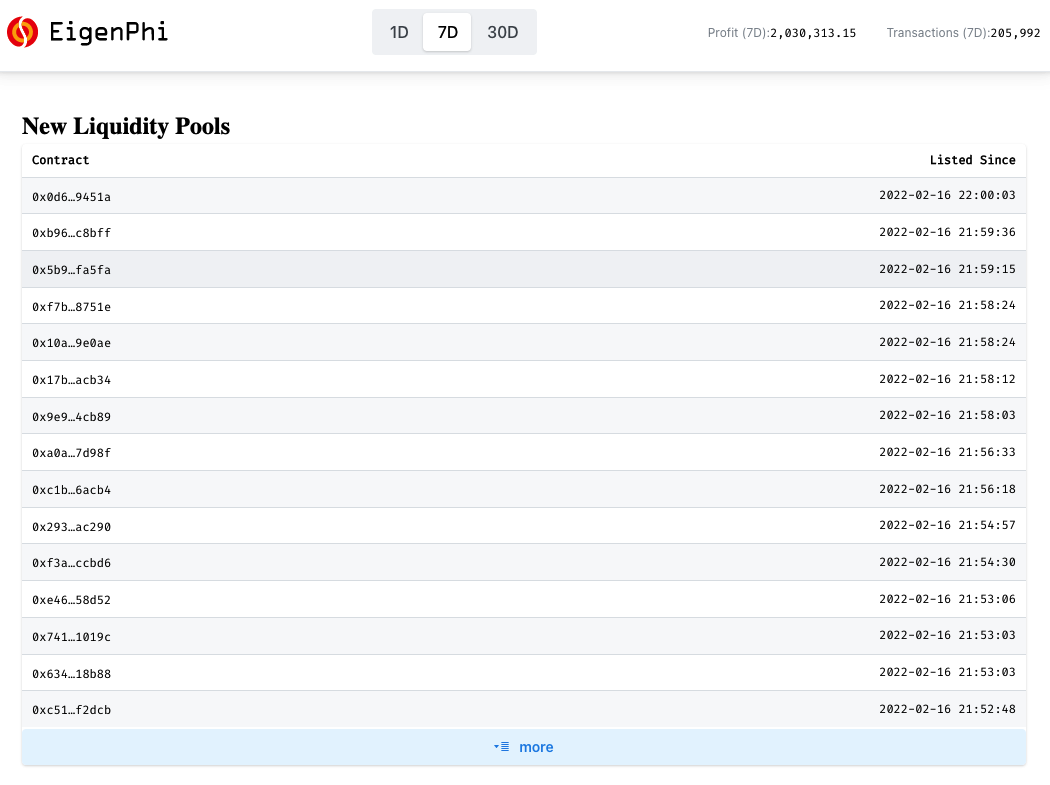Click listed date of contract 0x741…1019c
Screen dimensions: 1050x785
(x=948, y=634)
